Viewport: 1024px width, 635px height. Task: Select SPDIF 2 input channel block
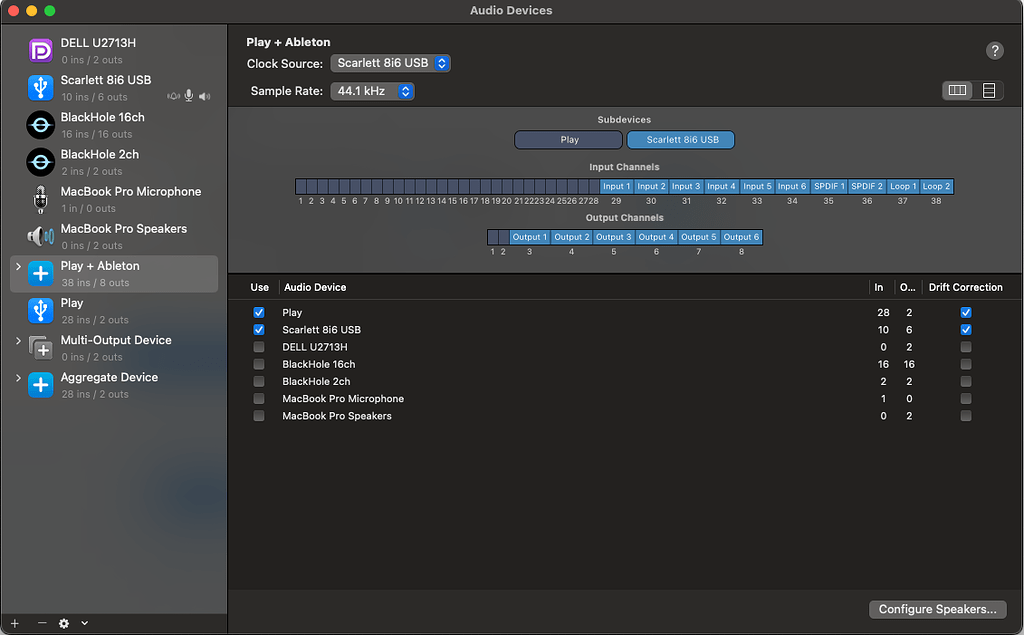click(x=867, y=187)
